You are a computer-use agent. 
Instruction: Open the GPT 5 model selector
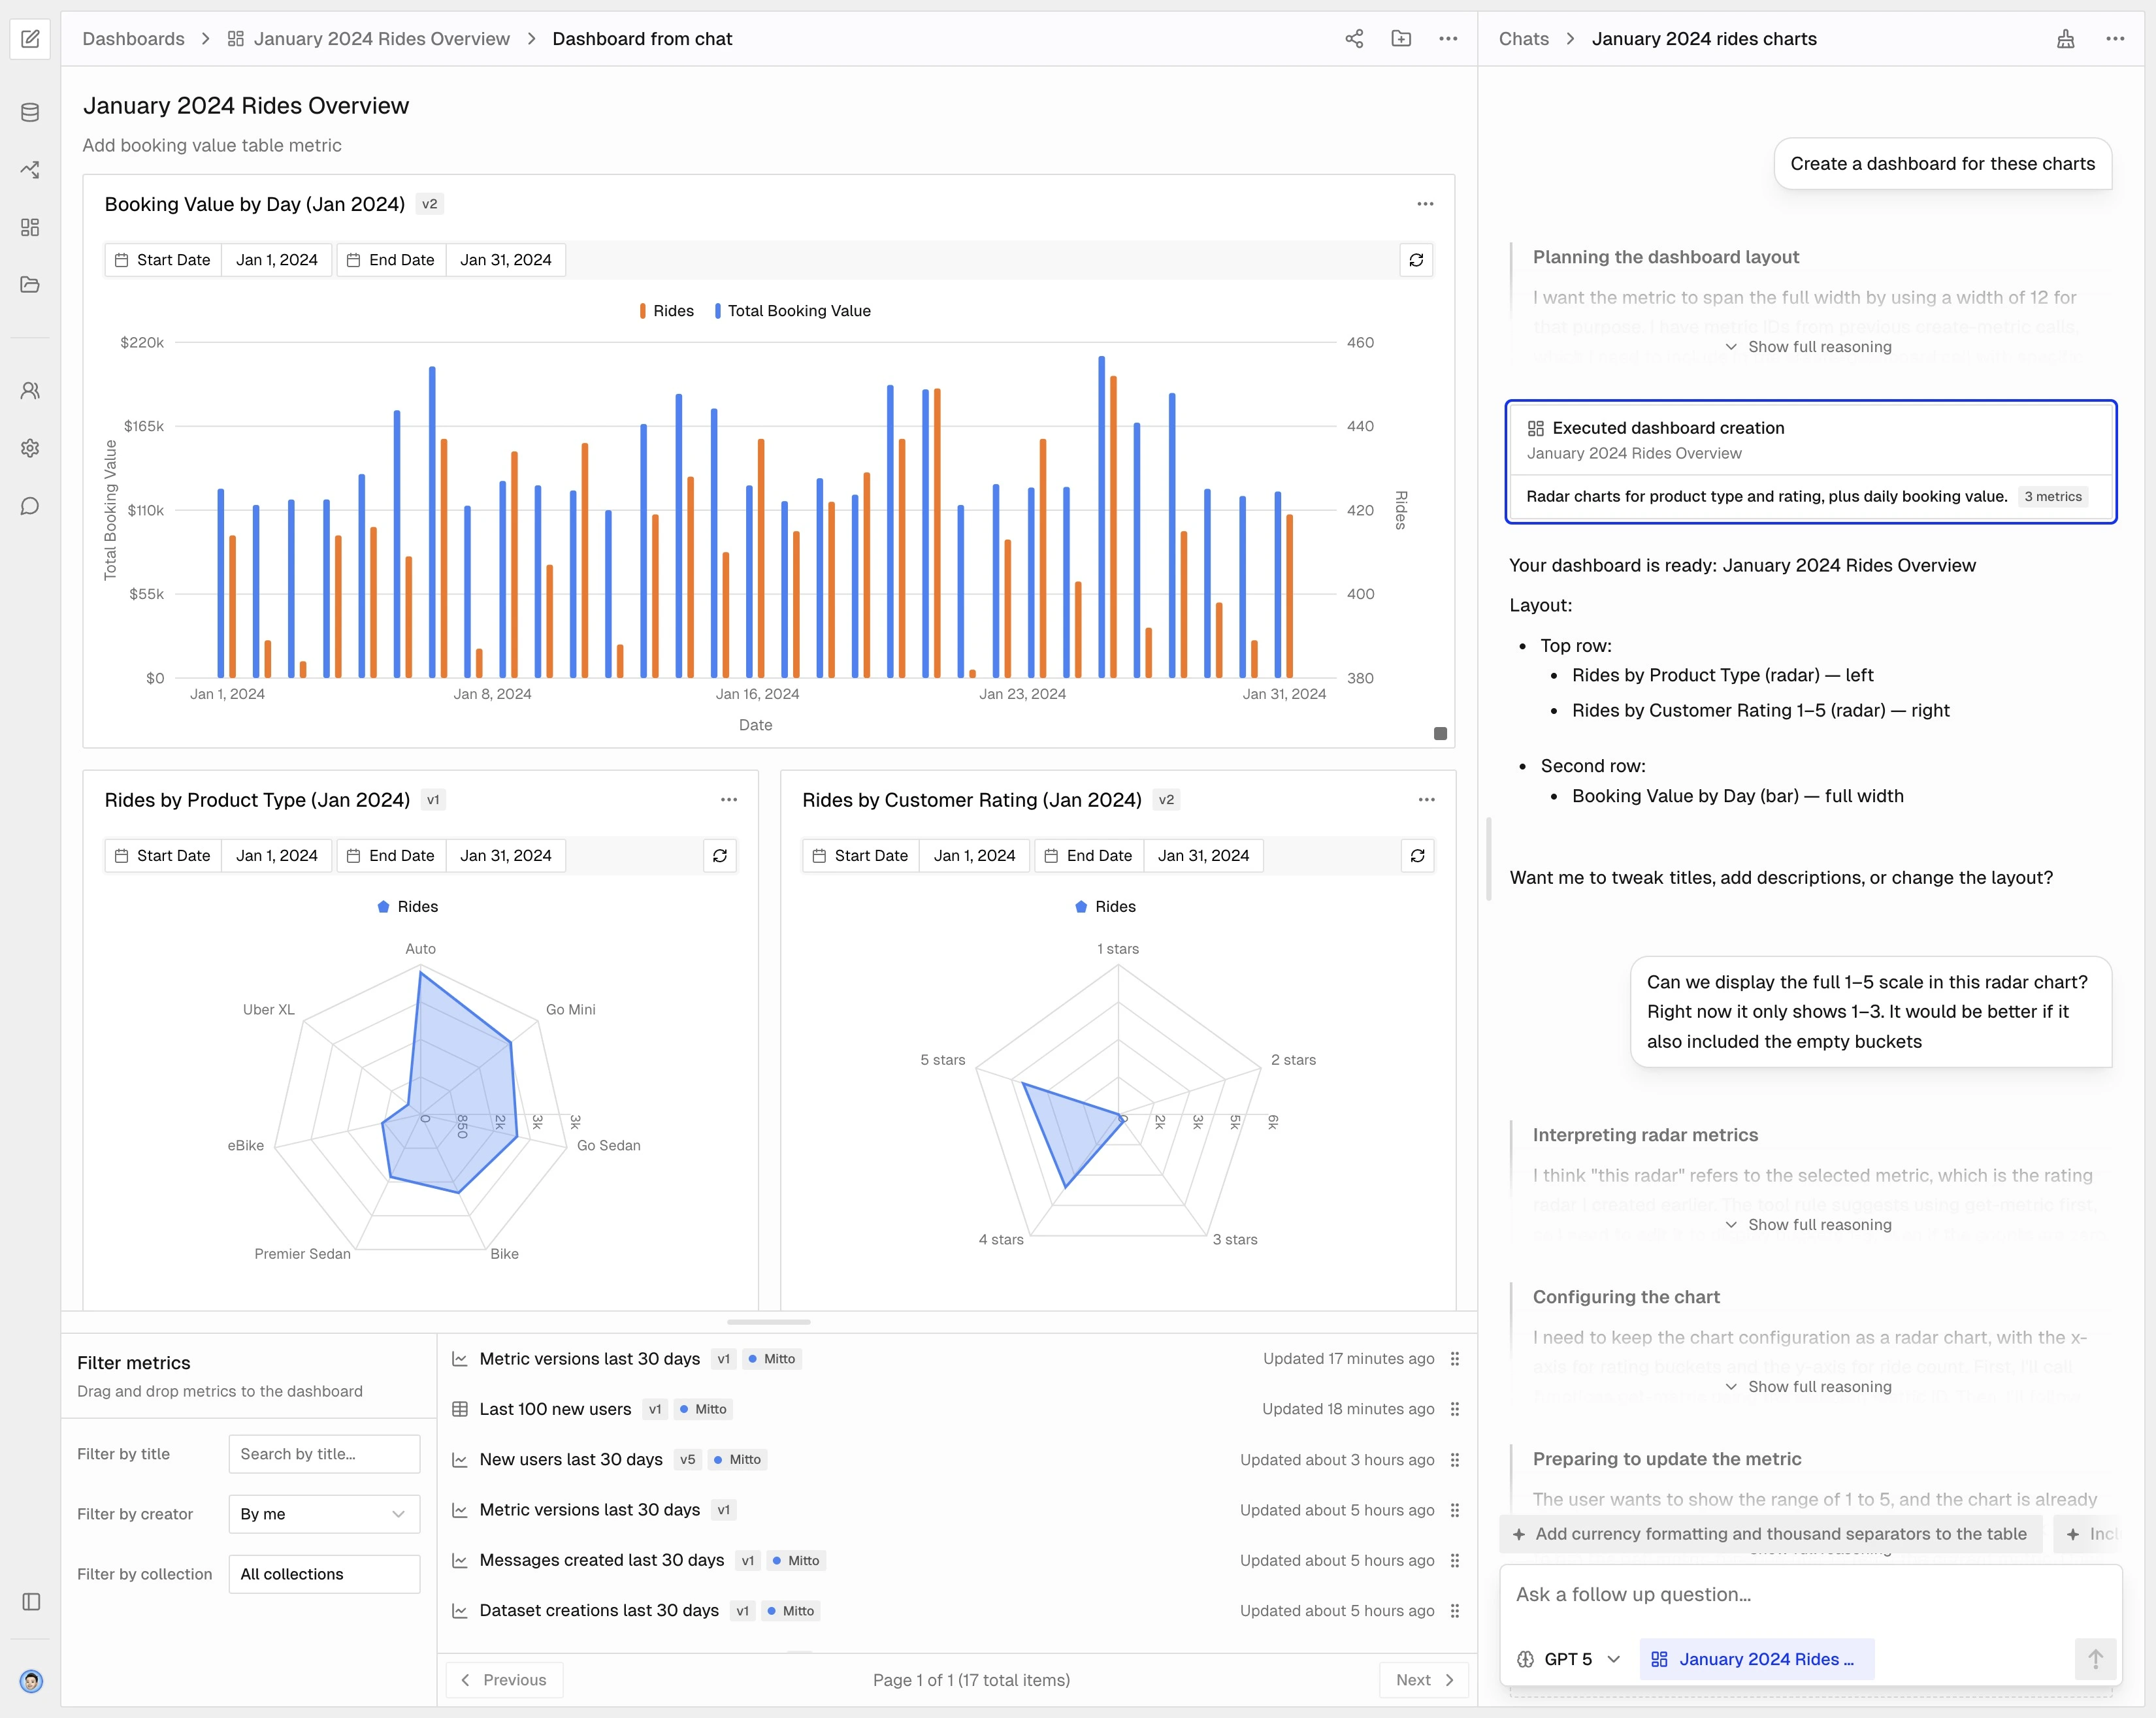pos(1568,1659)
